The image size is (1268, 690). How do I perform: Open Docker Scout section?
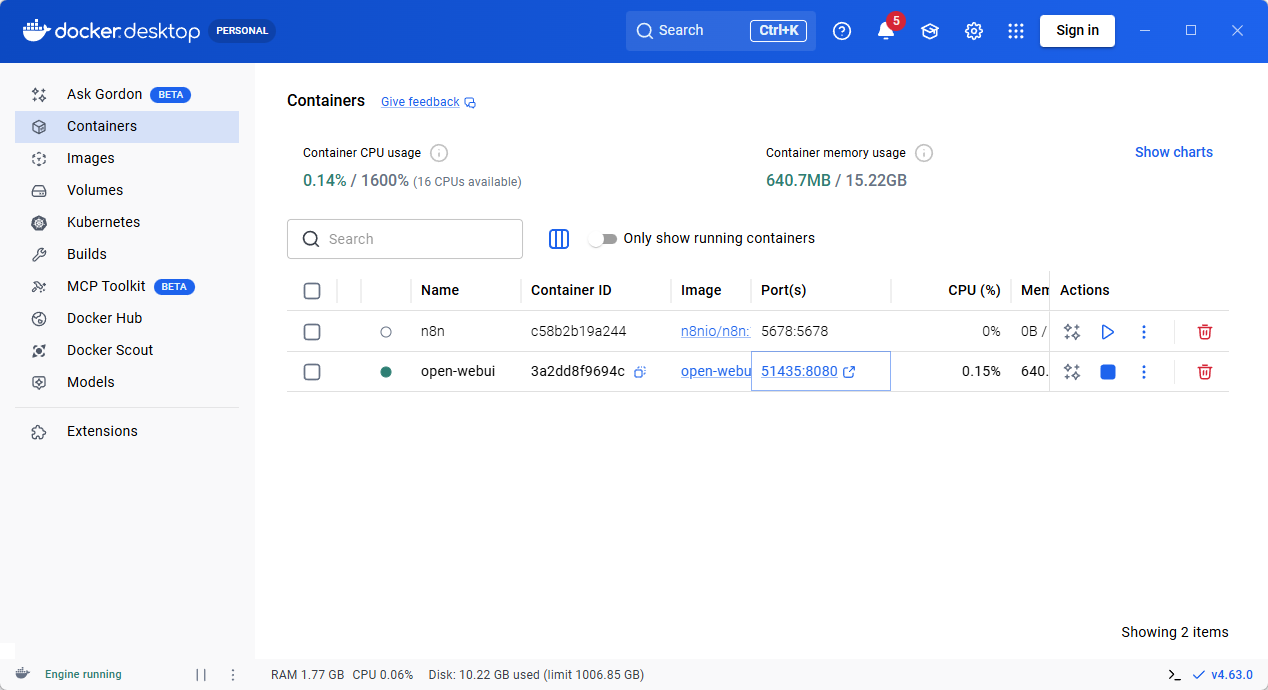pyautogui.click(x=127, y=351)
